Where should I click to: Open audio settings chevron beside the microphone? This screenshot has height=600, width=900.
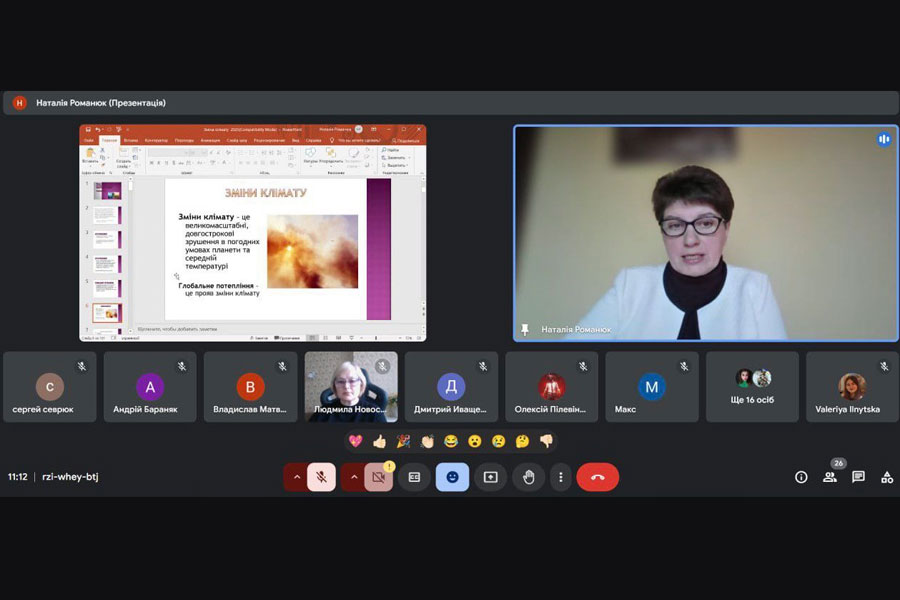[296, 477]
